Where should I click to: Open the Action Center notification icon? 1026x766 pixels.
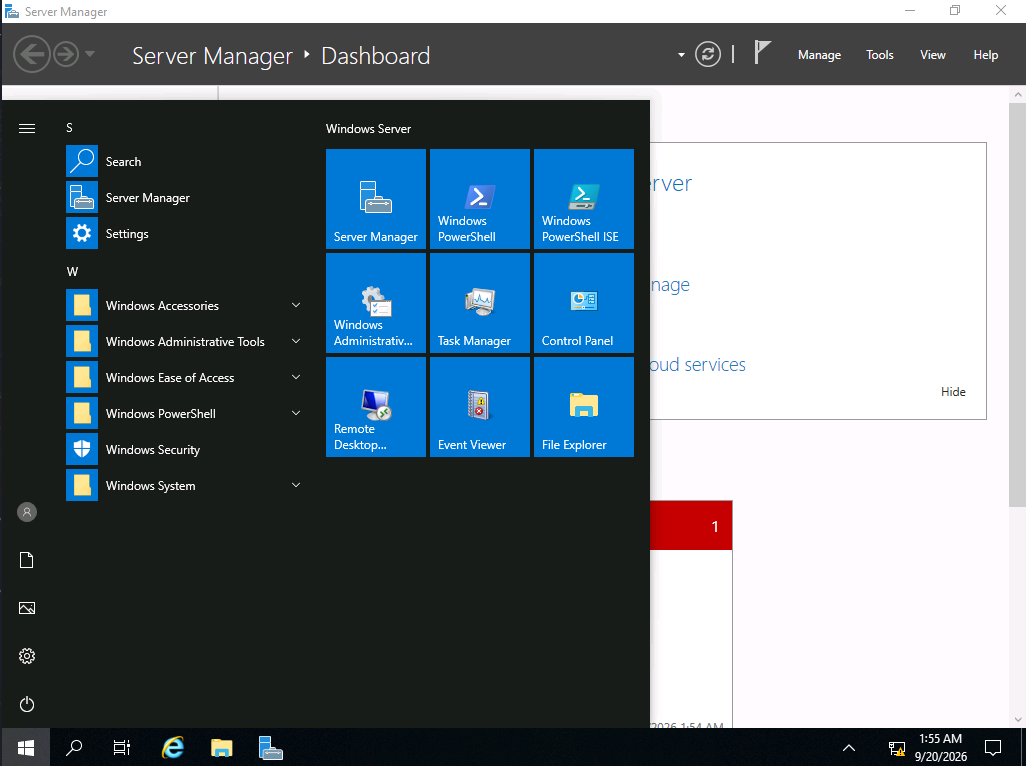[x=993, y=748]
